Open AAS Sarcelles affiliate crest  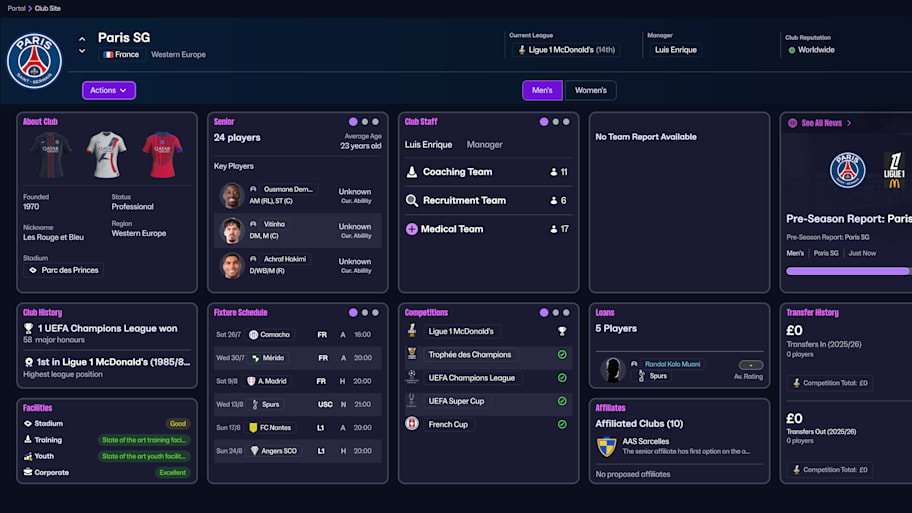coord(607,447)
